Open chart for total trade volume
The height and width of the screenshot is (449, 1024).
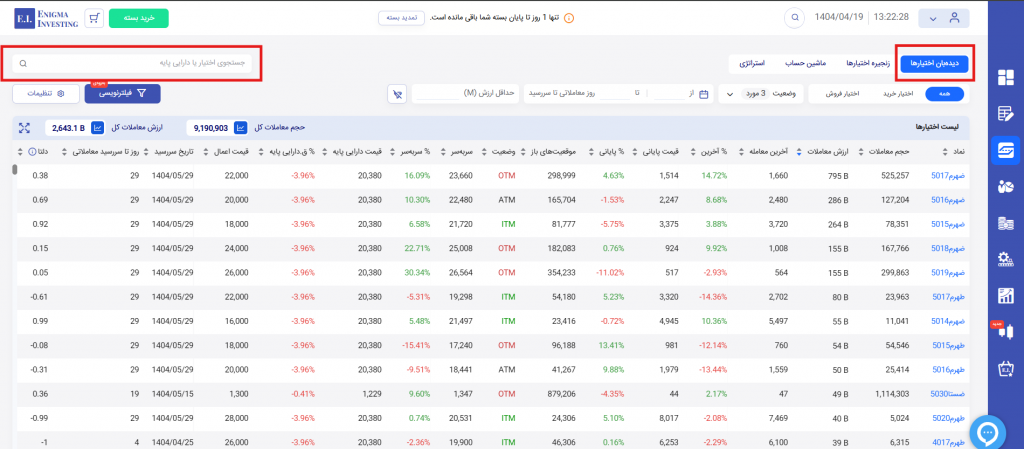(x=240, y=127)
